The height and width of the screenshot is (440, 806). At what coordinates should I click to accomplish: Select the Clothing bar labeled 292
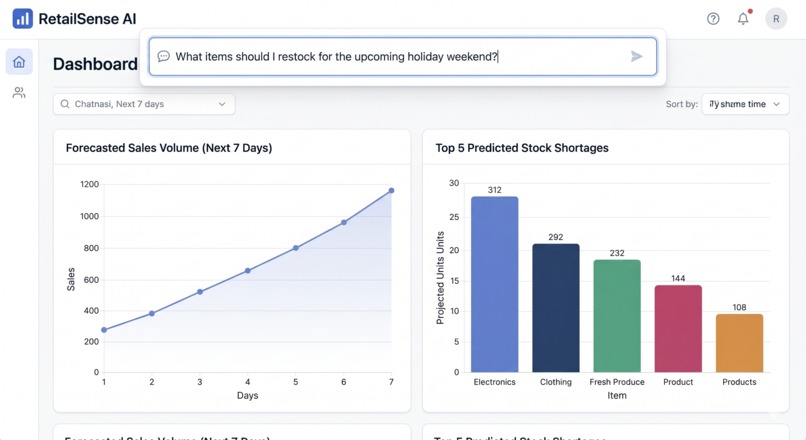pos(556,308)
